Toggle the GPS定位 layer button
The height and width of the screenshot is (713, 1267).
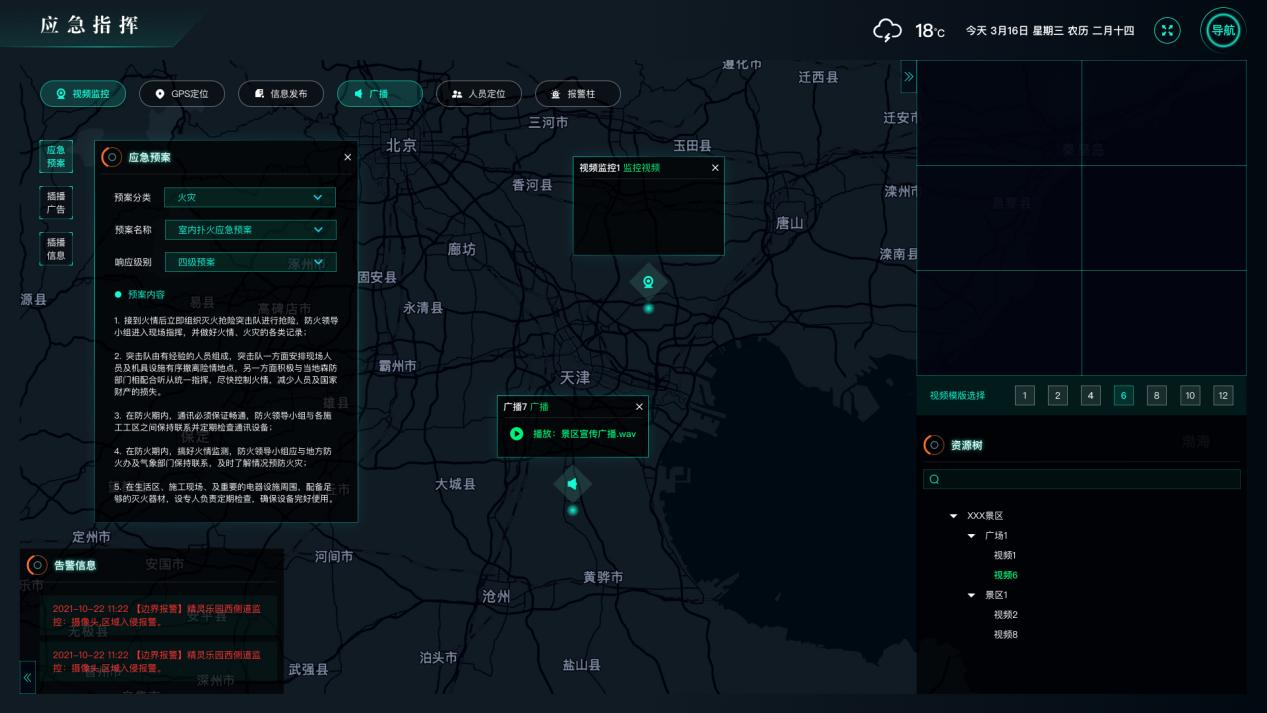point(181,94)
